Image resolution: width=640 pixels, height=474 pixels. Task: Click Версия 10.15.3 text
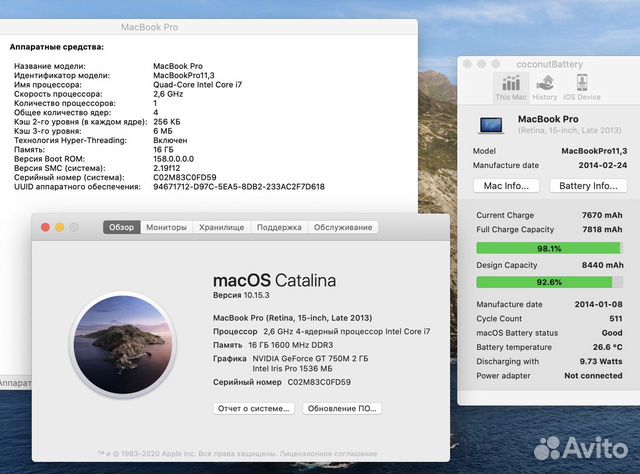click(241, 295)
